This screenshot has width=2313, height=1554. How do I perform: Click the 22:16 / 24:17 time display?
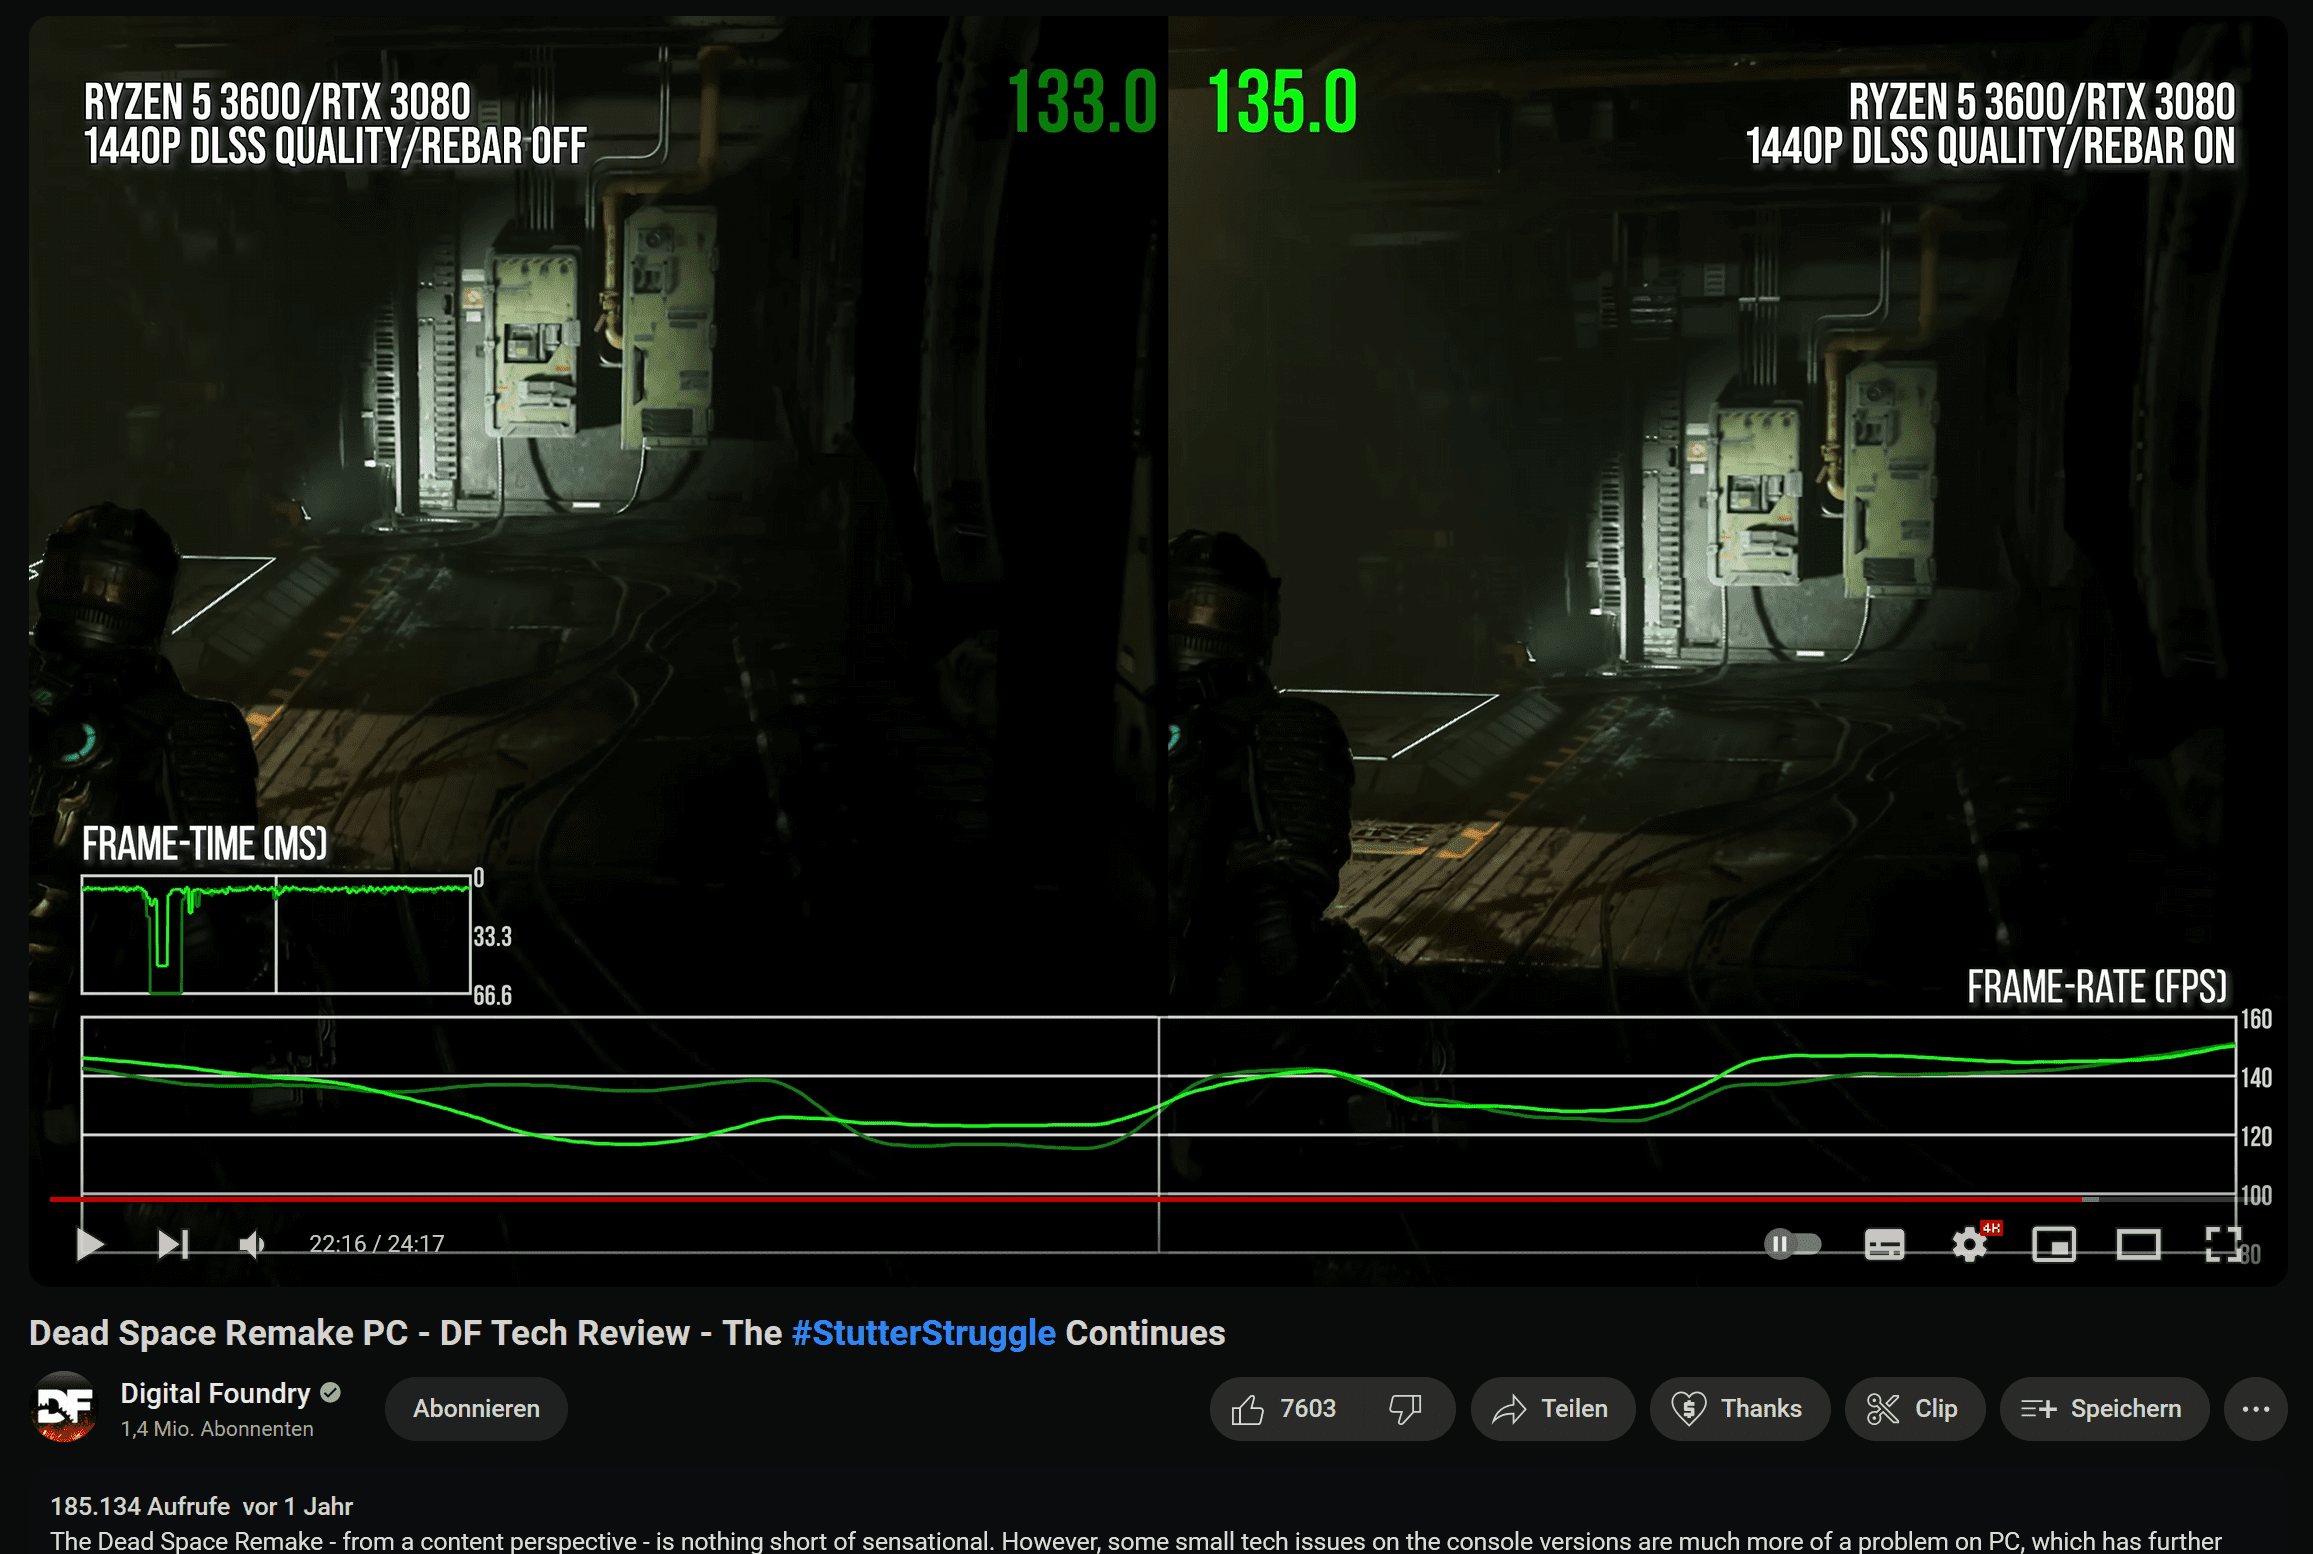click(x=376, y=1244)
